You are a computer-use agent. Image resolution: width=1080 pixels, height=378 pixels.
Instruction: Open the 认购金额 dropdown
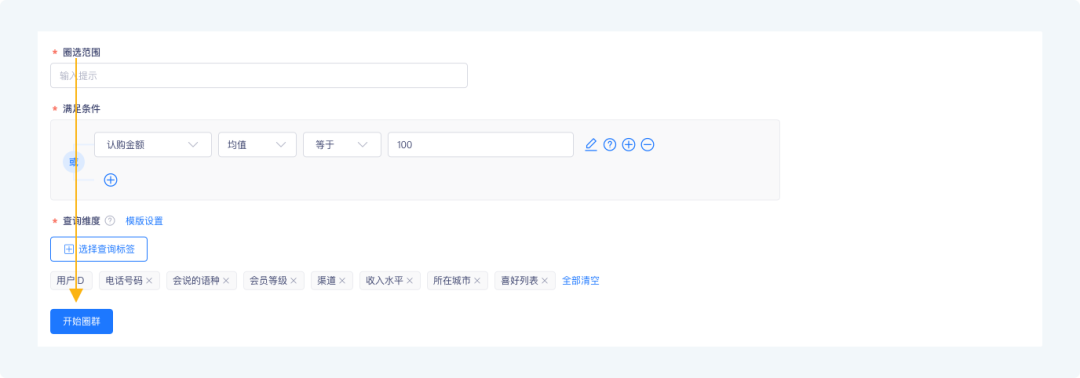pyautogui.click(x=153, y=145)
